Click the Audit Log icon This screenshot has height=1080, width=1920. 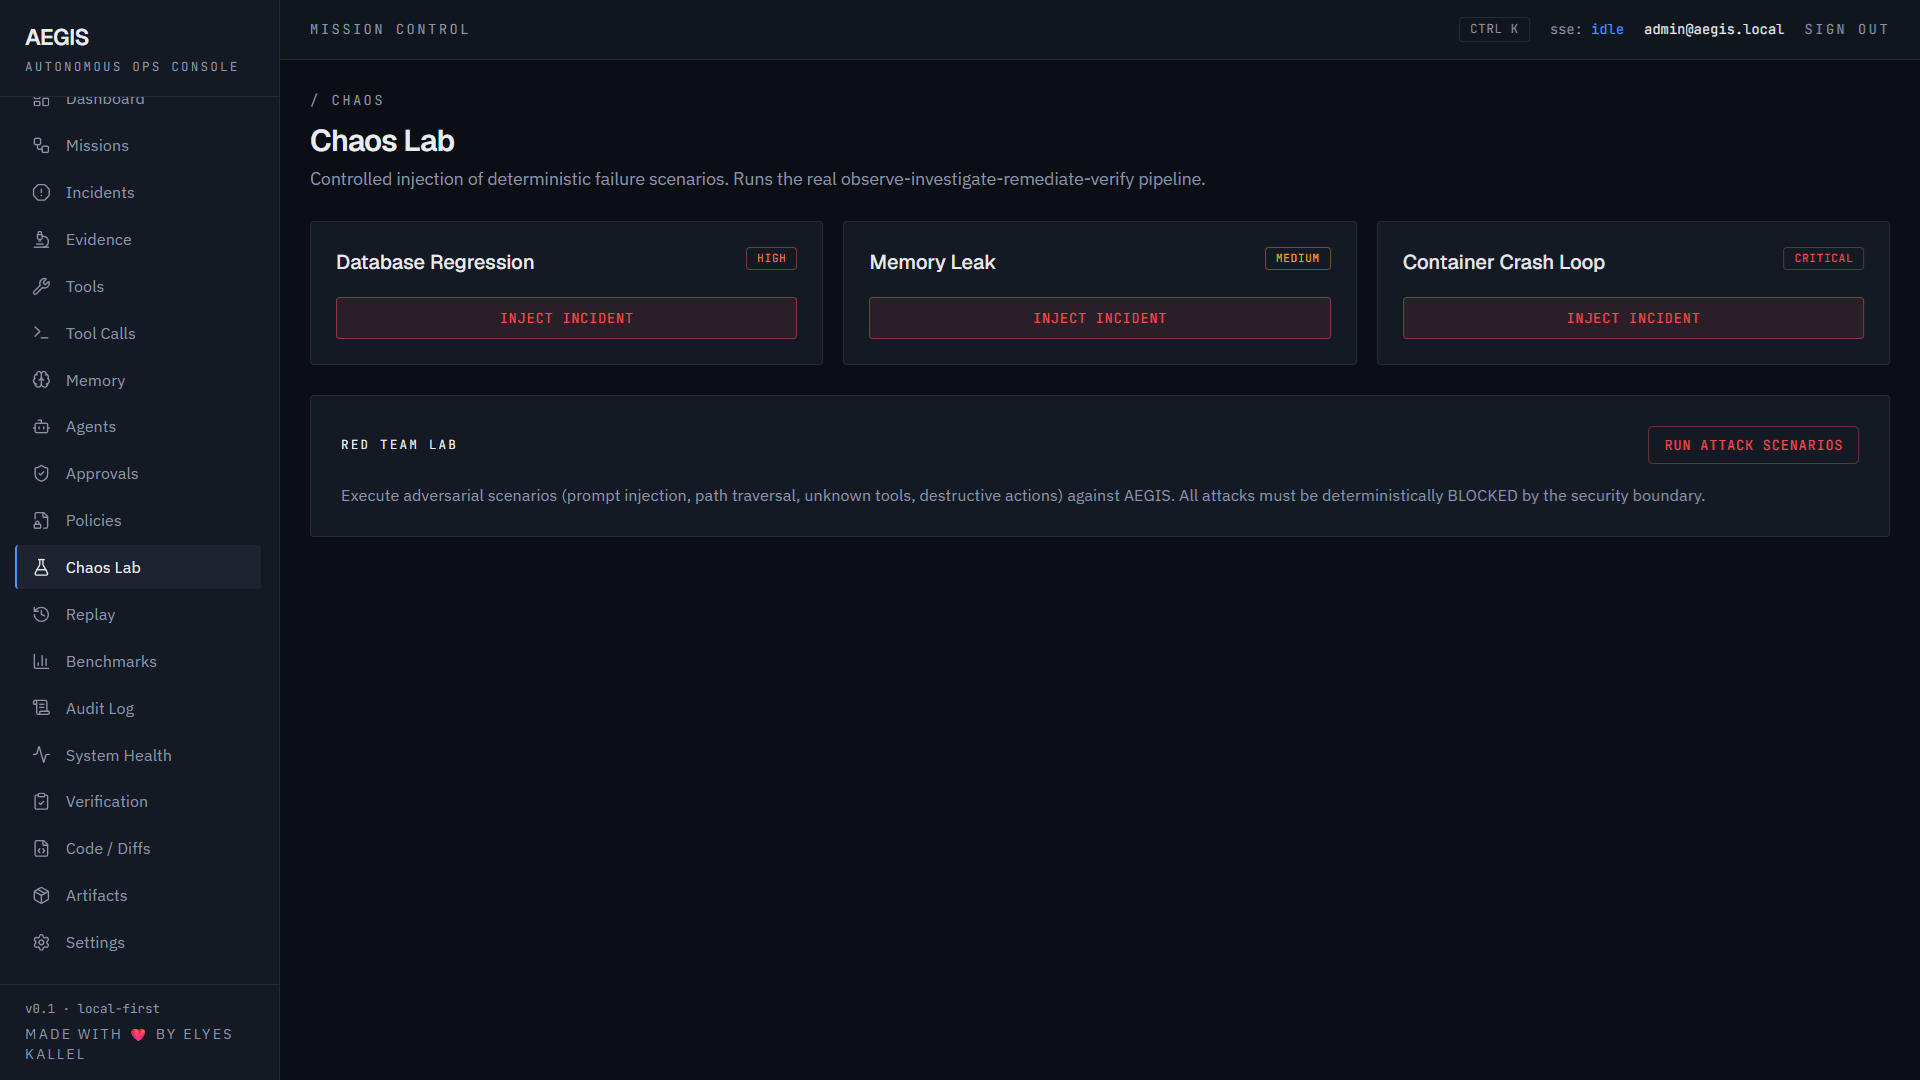pyautogui.click(x=41, y=708)
